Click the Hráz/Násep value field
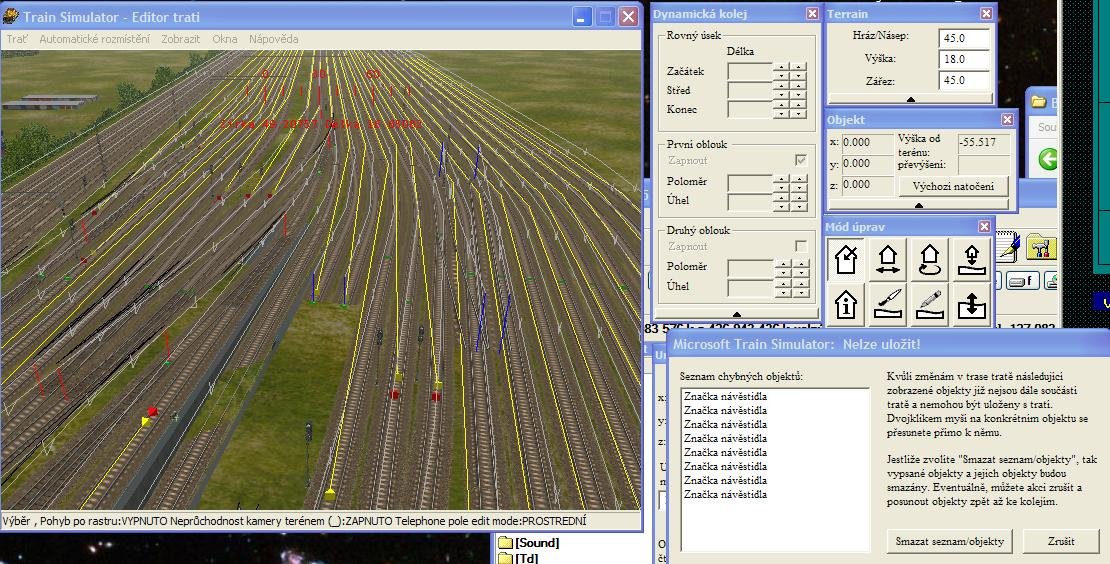This screenshot has width=1110, height=564. tap(964, 38)
